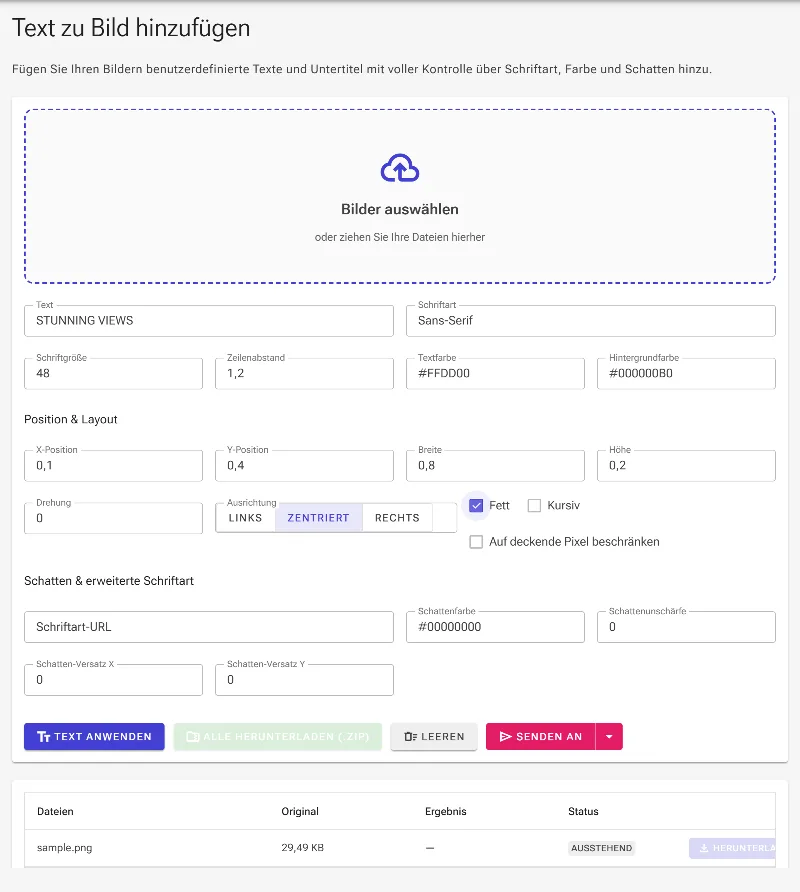This screenshot has width=800, height=892.
Task: Click the Dateien column header
Action: click(x=55, y=811)
